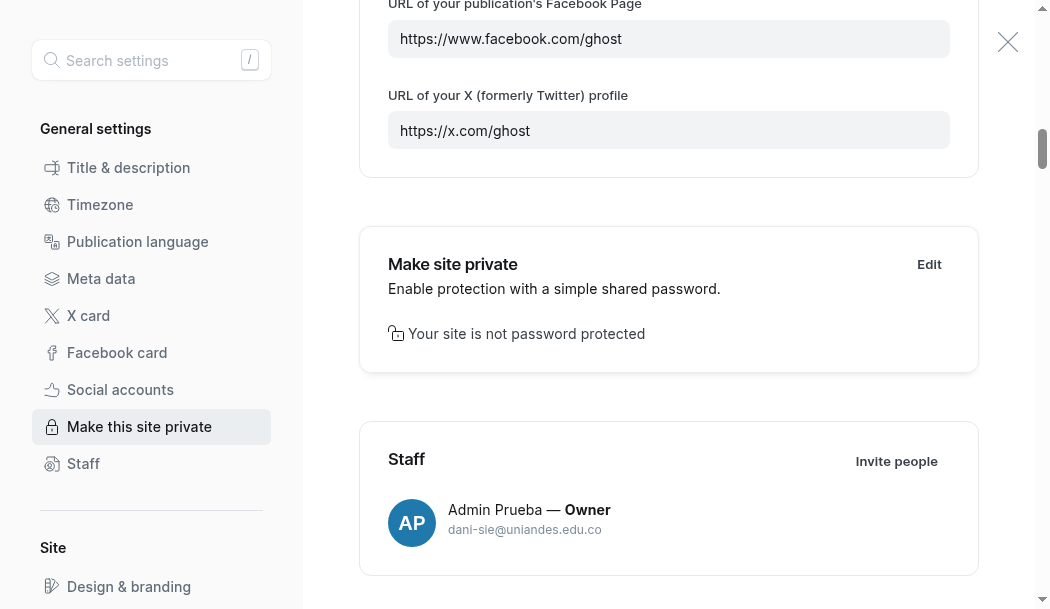
Task: Click the X card logo icon
Action: 52,316
